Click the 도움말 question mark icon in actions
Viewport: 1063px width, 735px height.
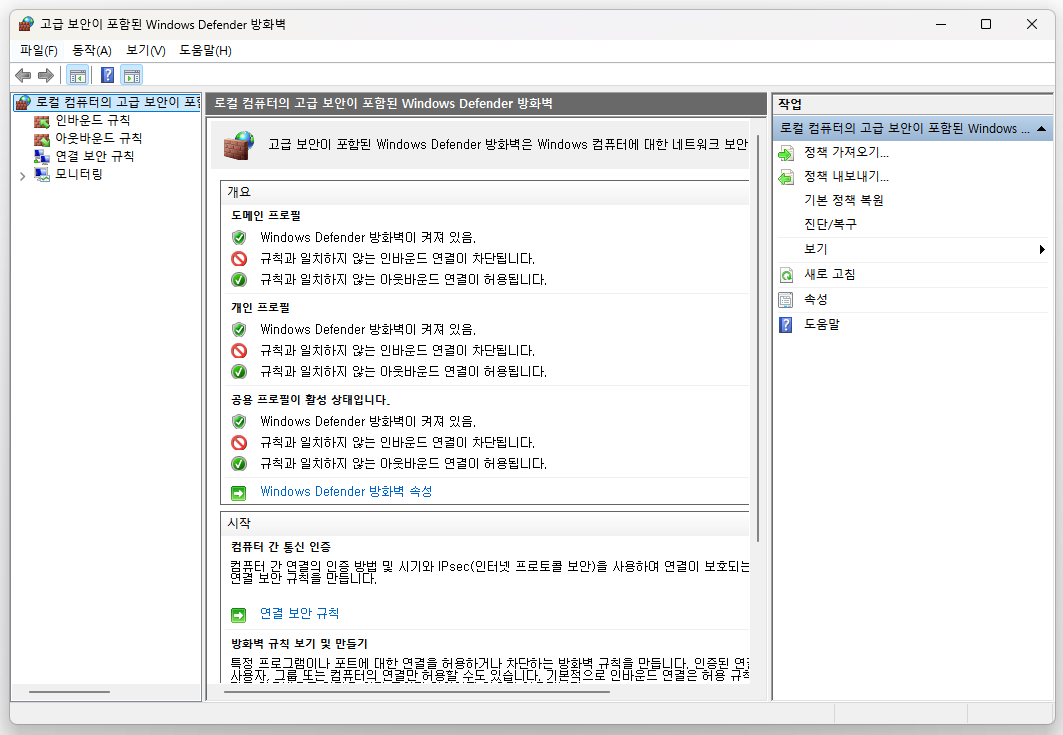coord(786,325)
